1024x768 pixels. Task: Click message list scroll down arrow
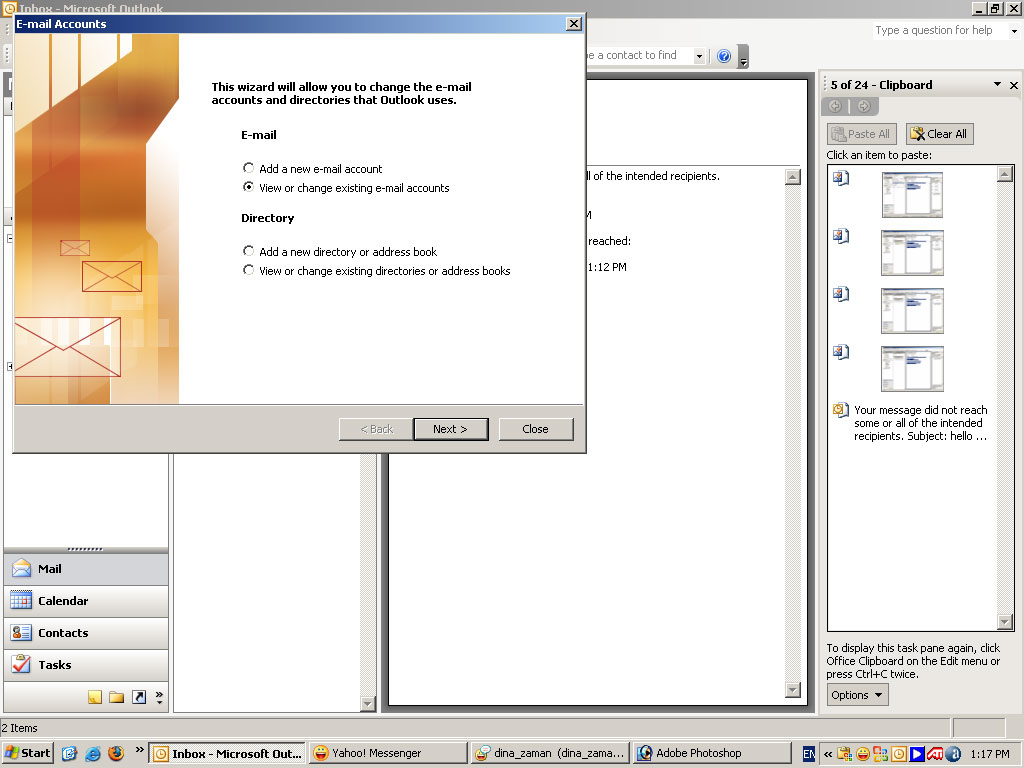368,703
